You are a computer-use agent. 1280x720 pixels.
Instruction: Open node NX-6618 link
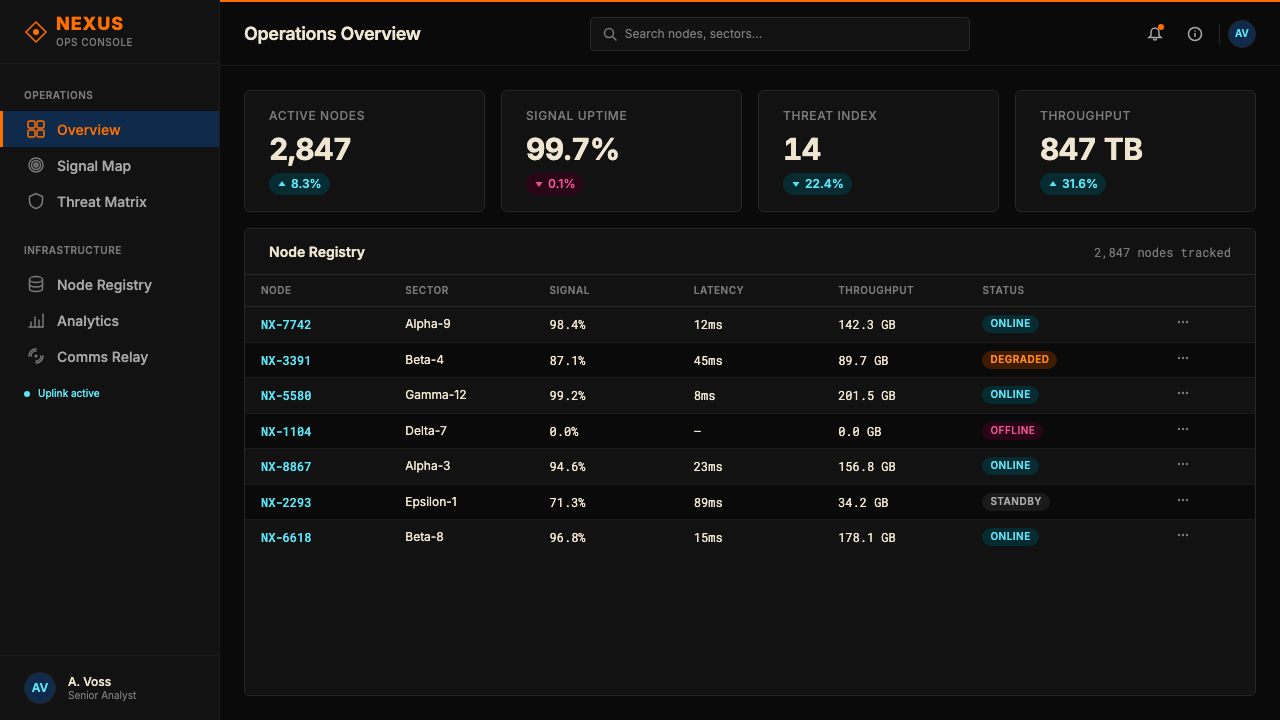click(x=286, y=538)
